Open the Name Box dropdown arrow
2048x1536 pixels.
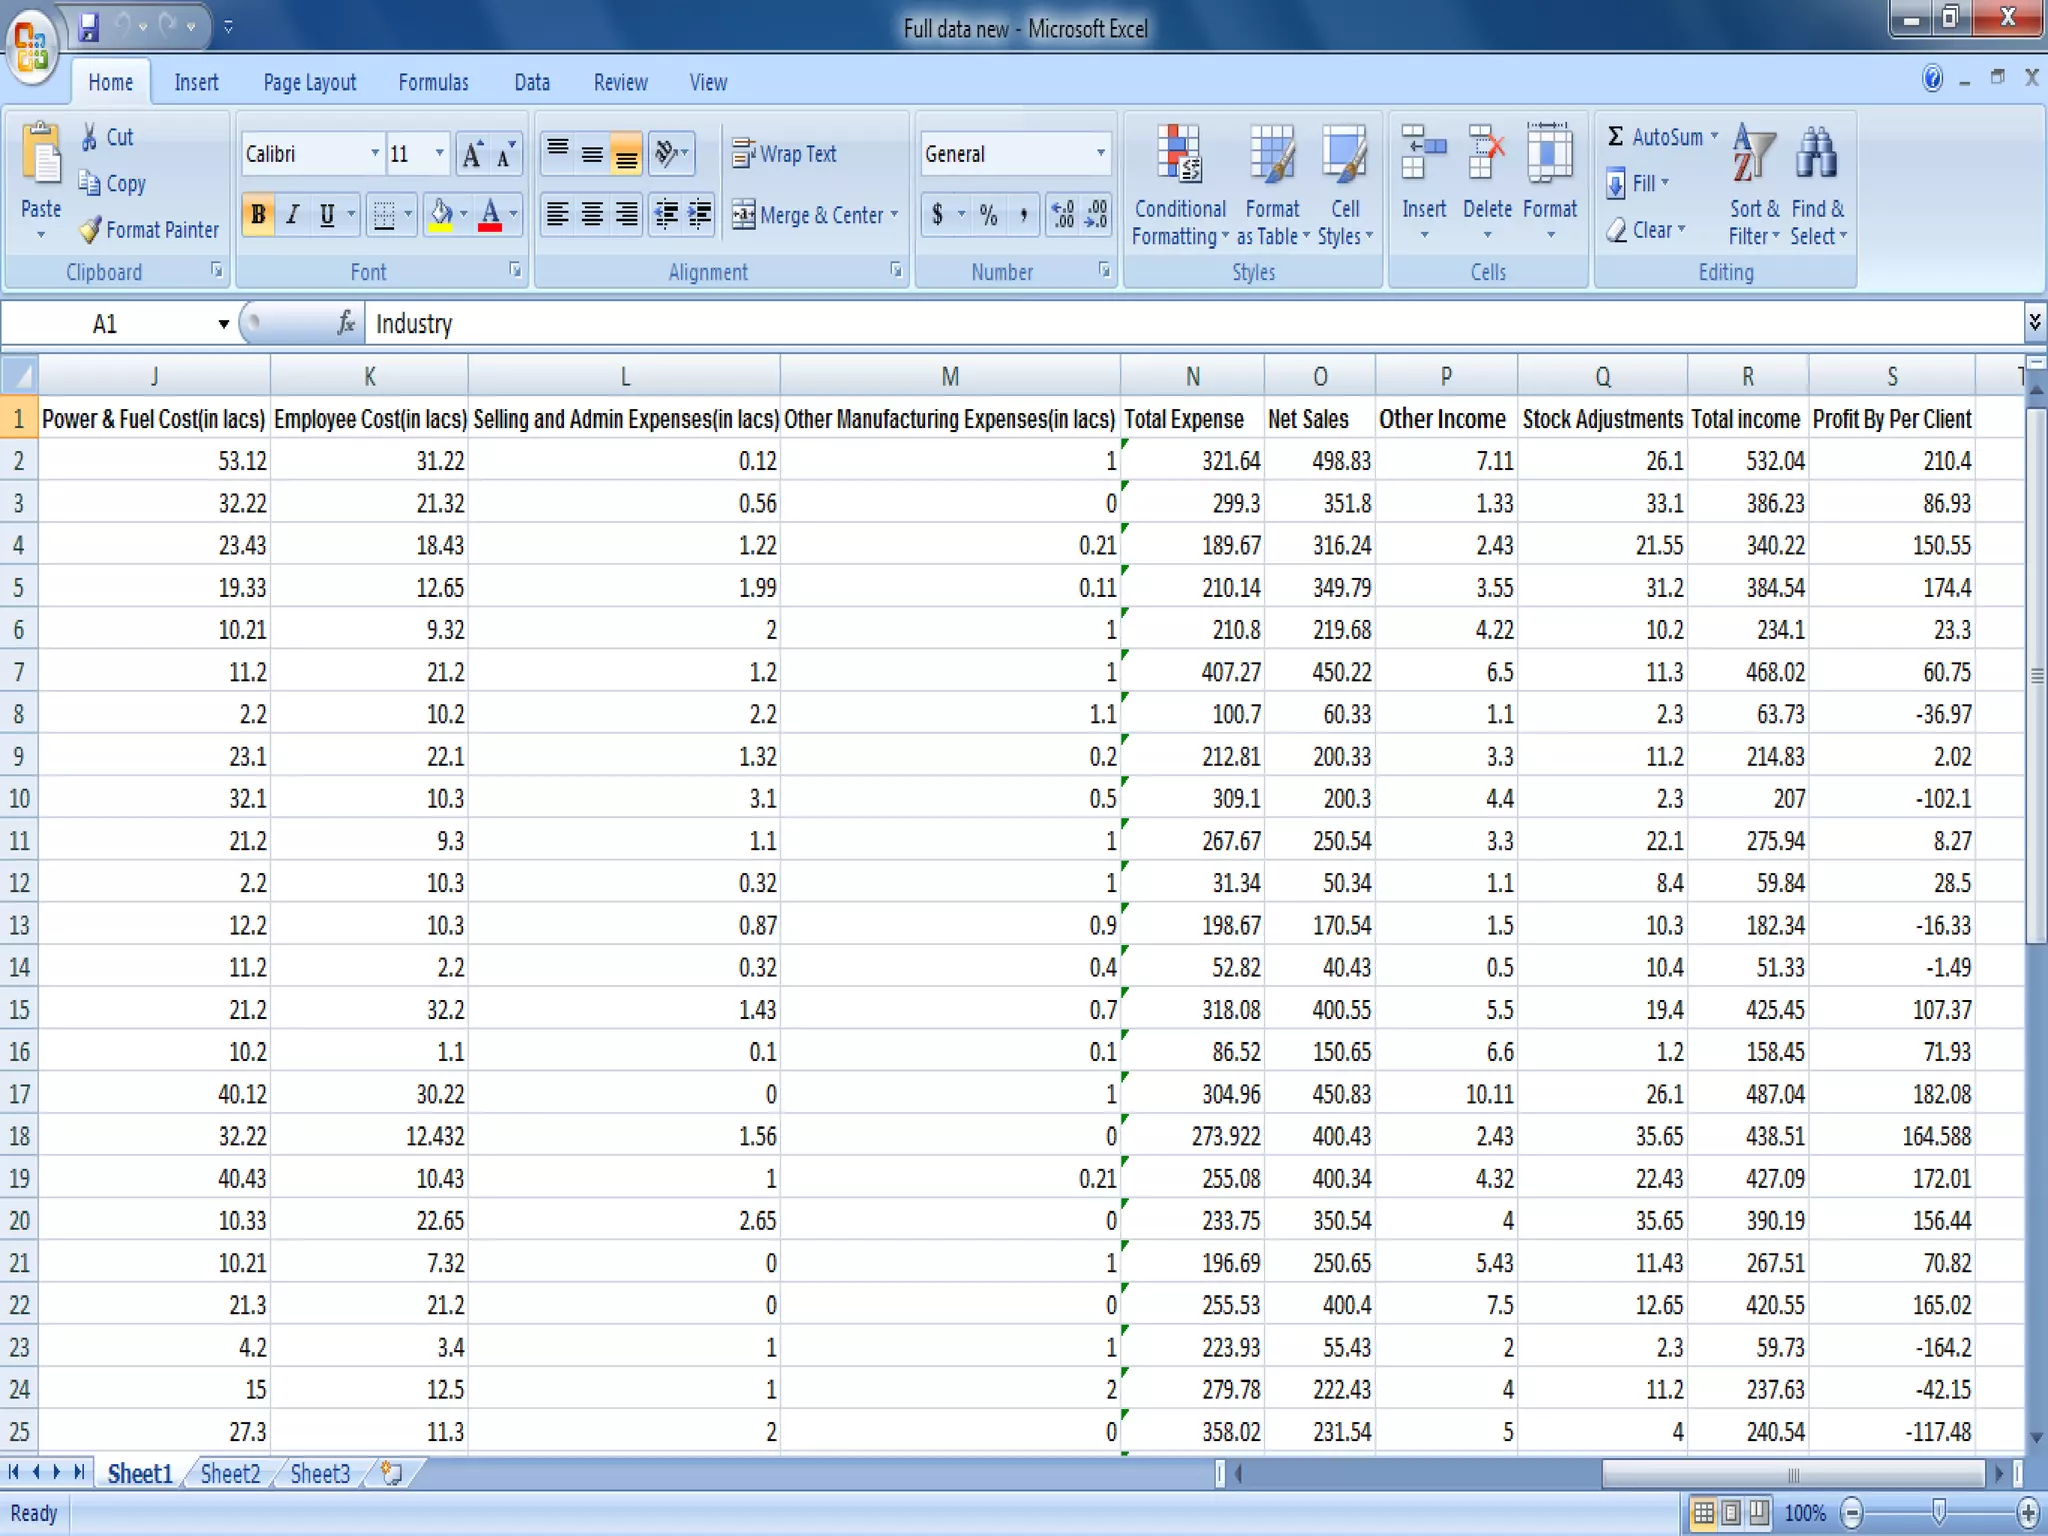point(223,324)
